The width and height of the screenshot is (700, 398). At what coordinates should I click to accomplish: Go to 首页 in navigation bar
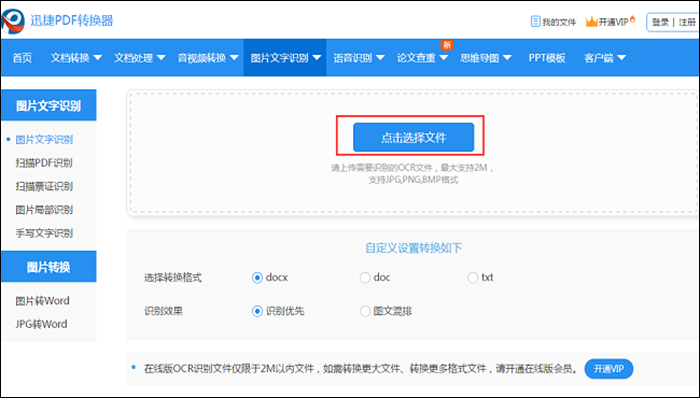click(22, 58)
